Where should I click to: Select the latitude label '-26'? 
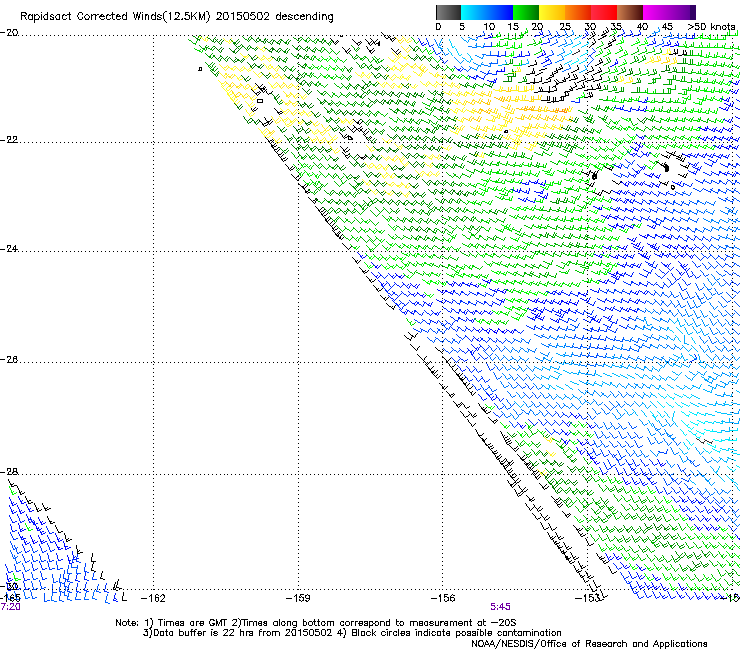(x=9, y=359)
